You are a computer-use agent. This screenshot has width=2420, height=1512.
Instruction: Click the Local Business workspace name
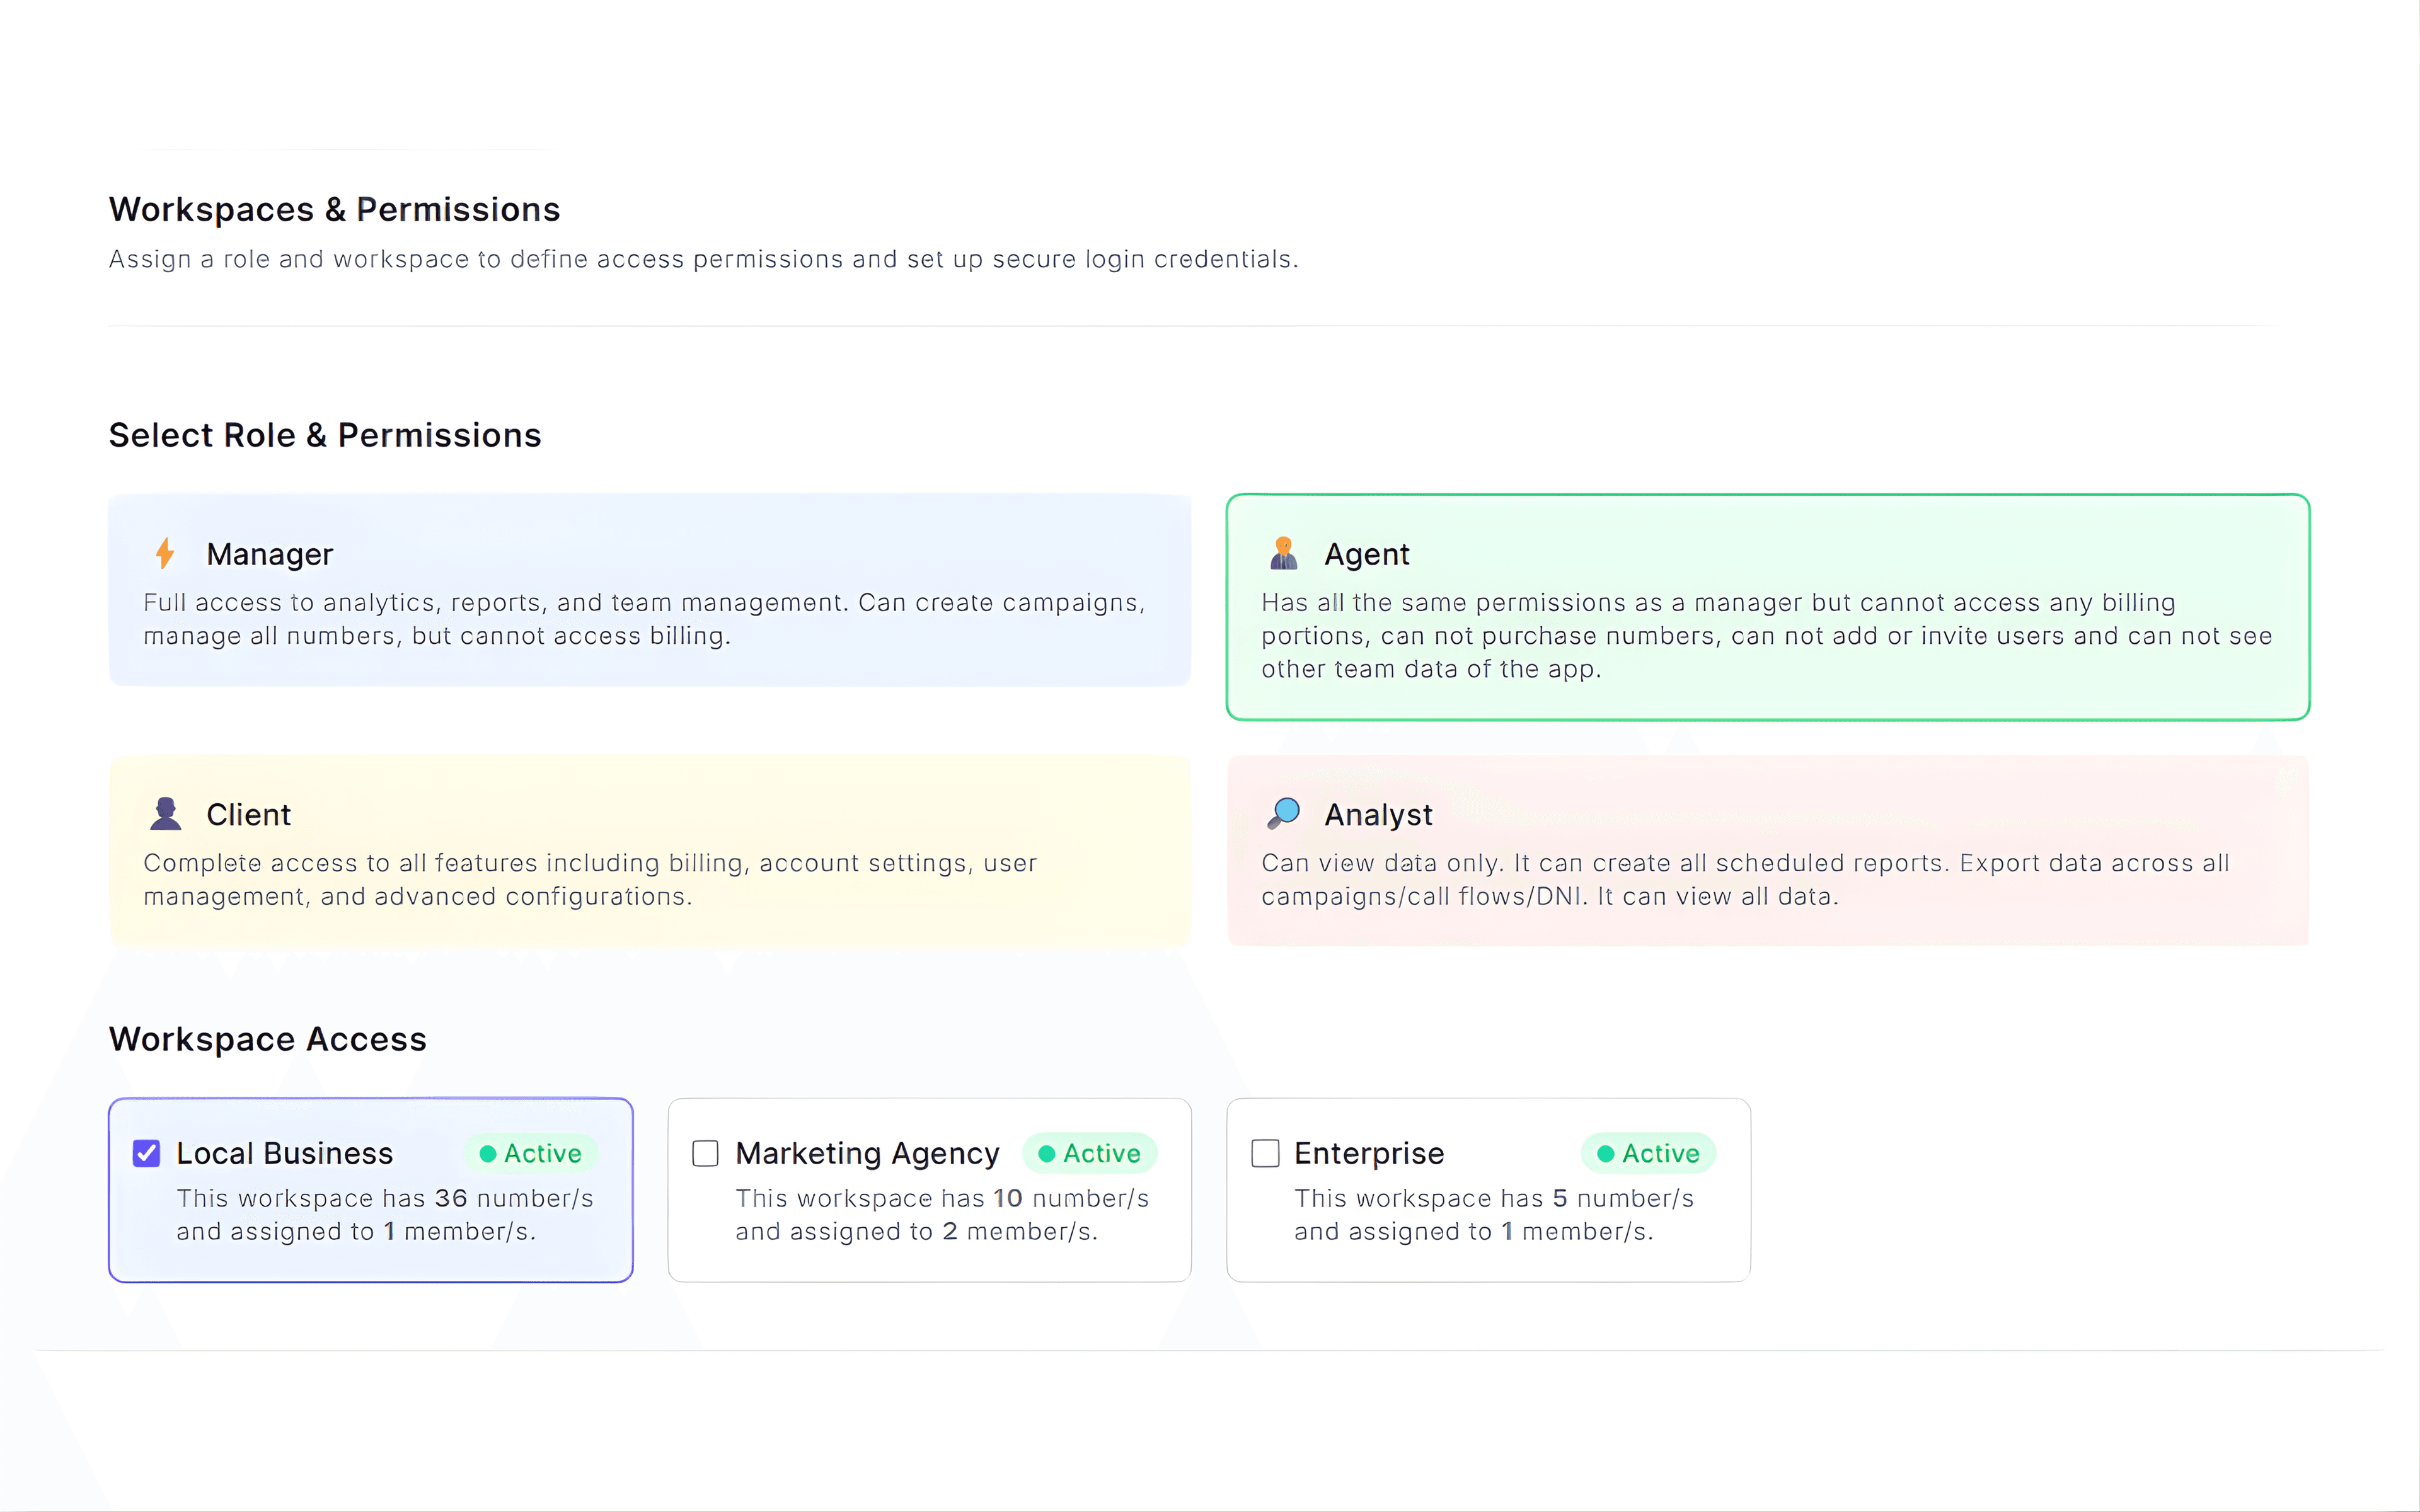[x=285, y=1153]
